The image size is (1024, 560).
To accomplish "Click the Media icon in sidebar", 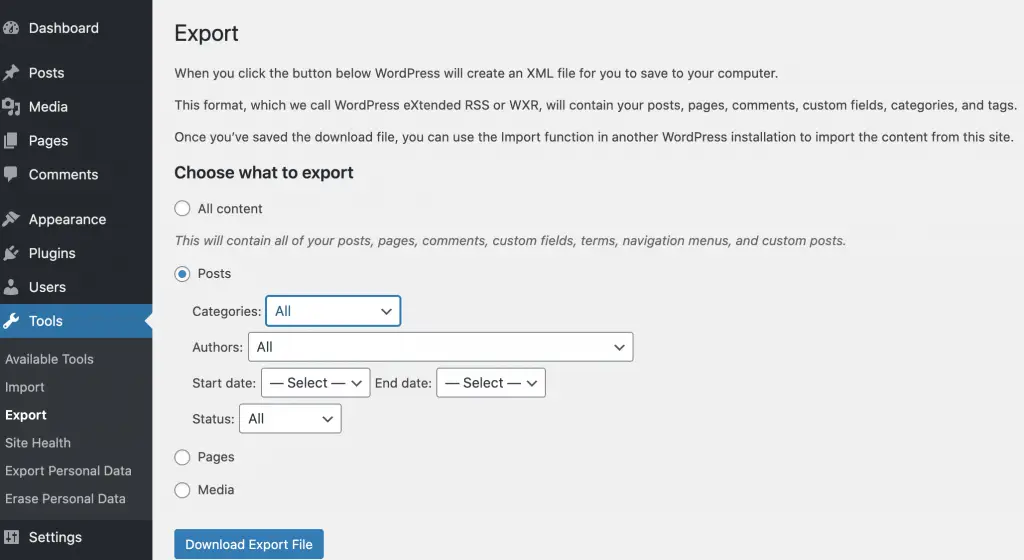I will tap(11, 107).
